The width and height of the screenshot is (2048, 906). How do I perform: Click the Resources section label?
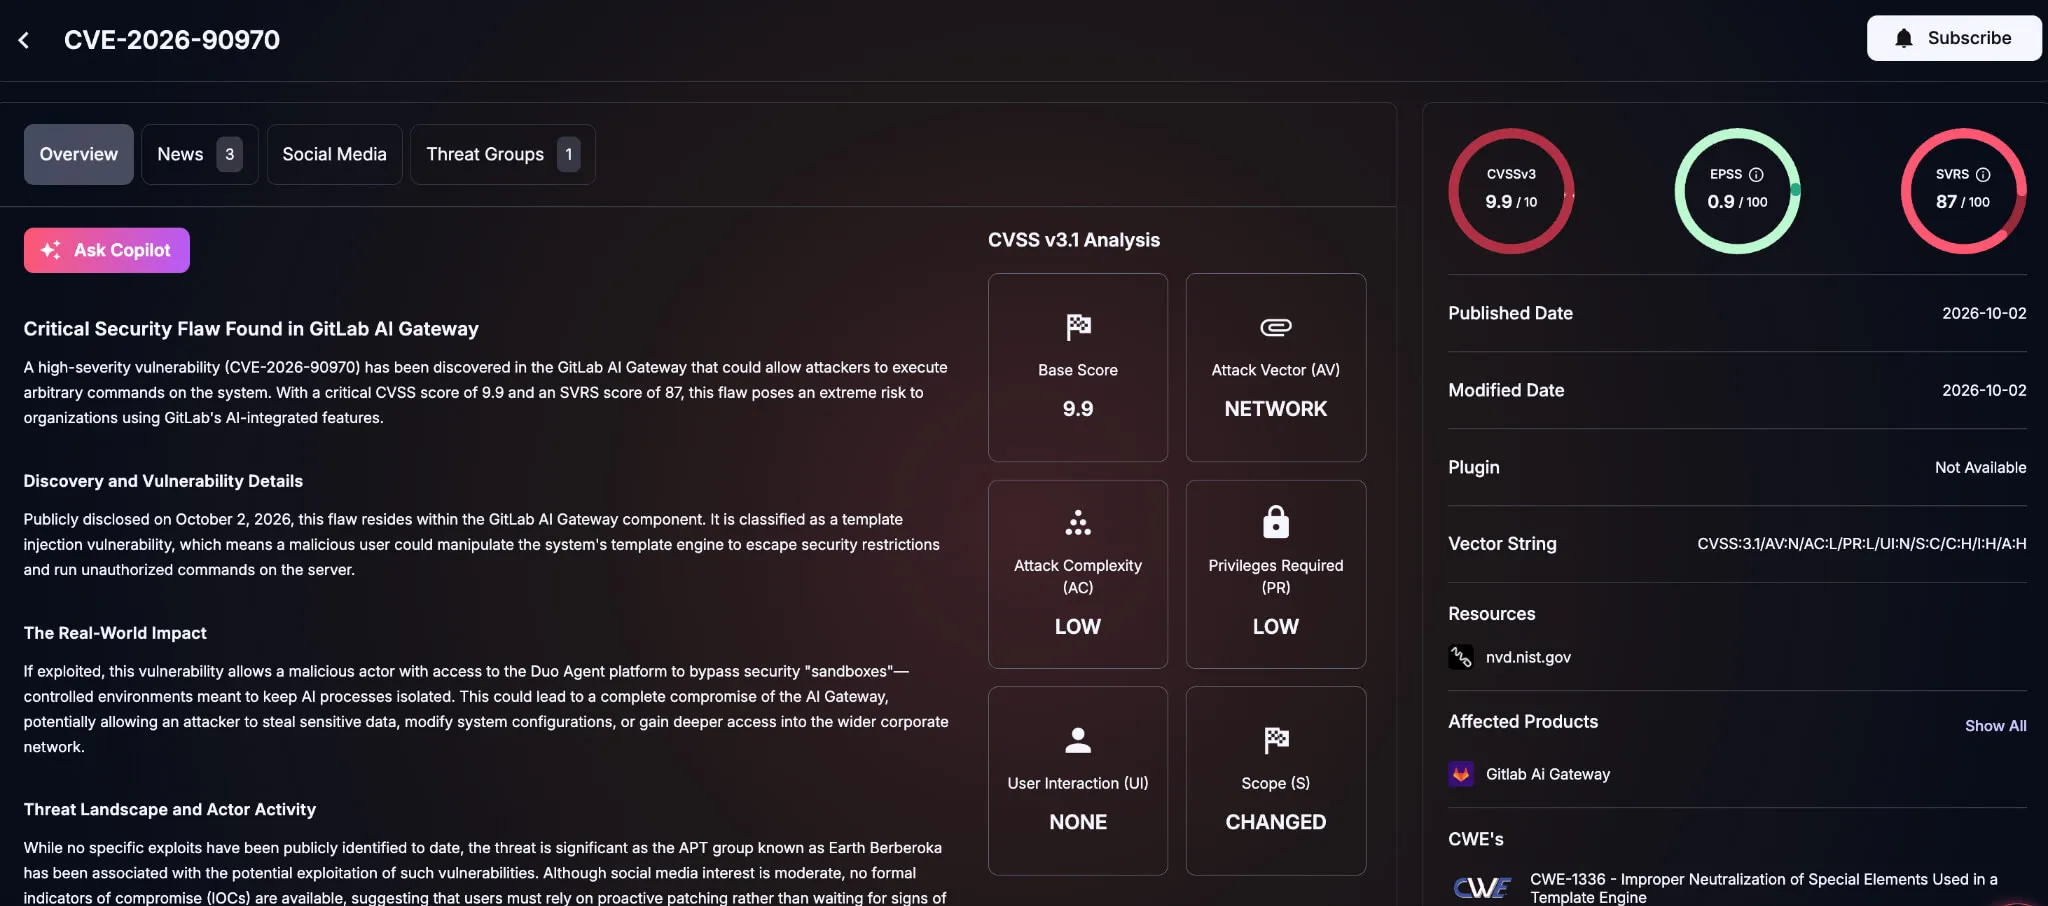click(1492, 614)
